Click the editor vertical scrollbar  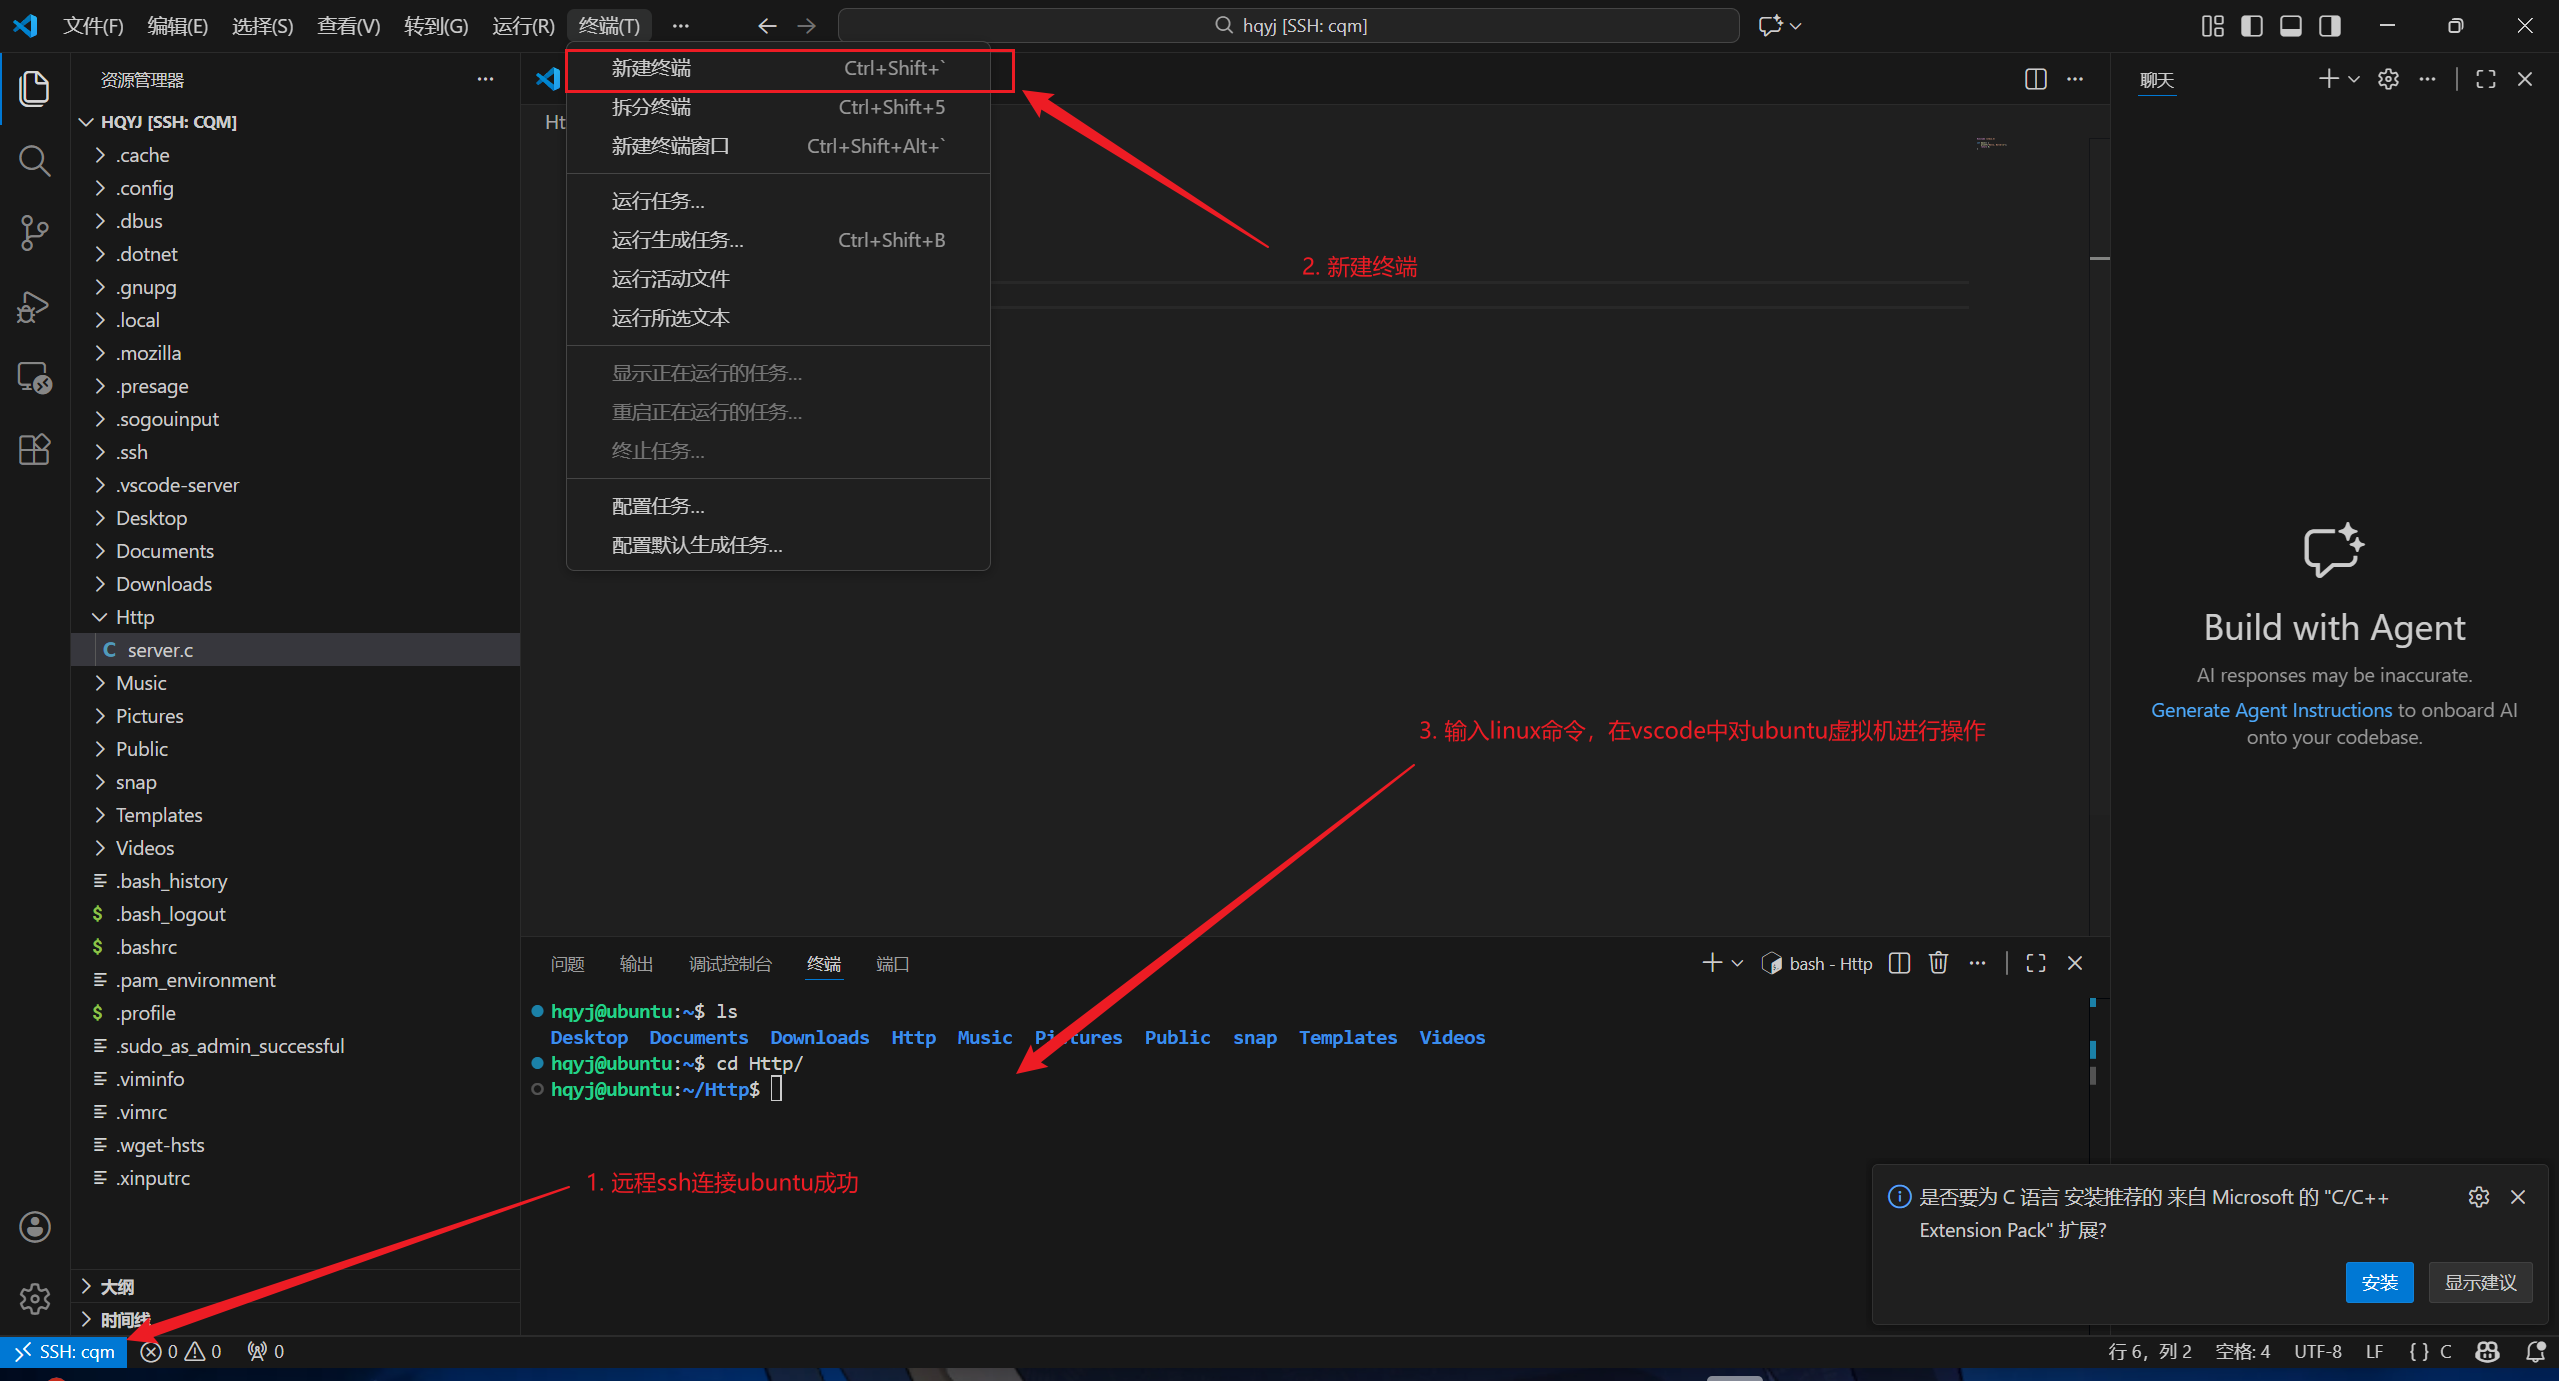[x=2099, y=500]
